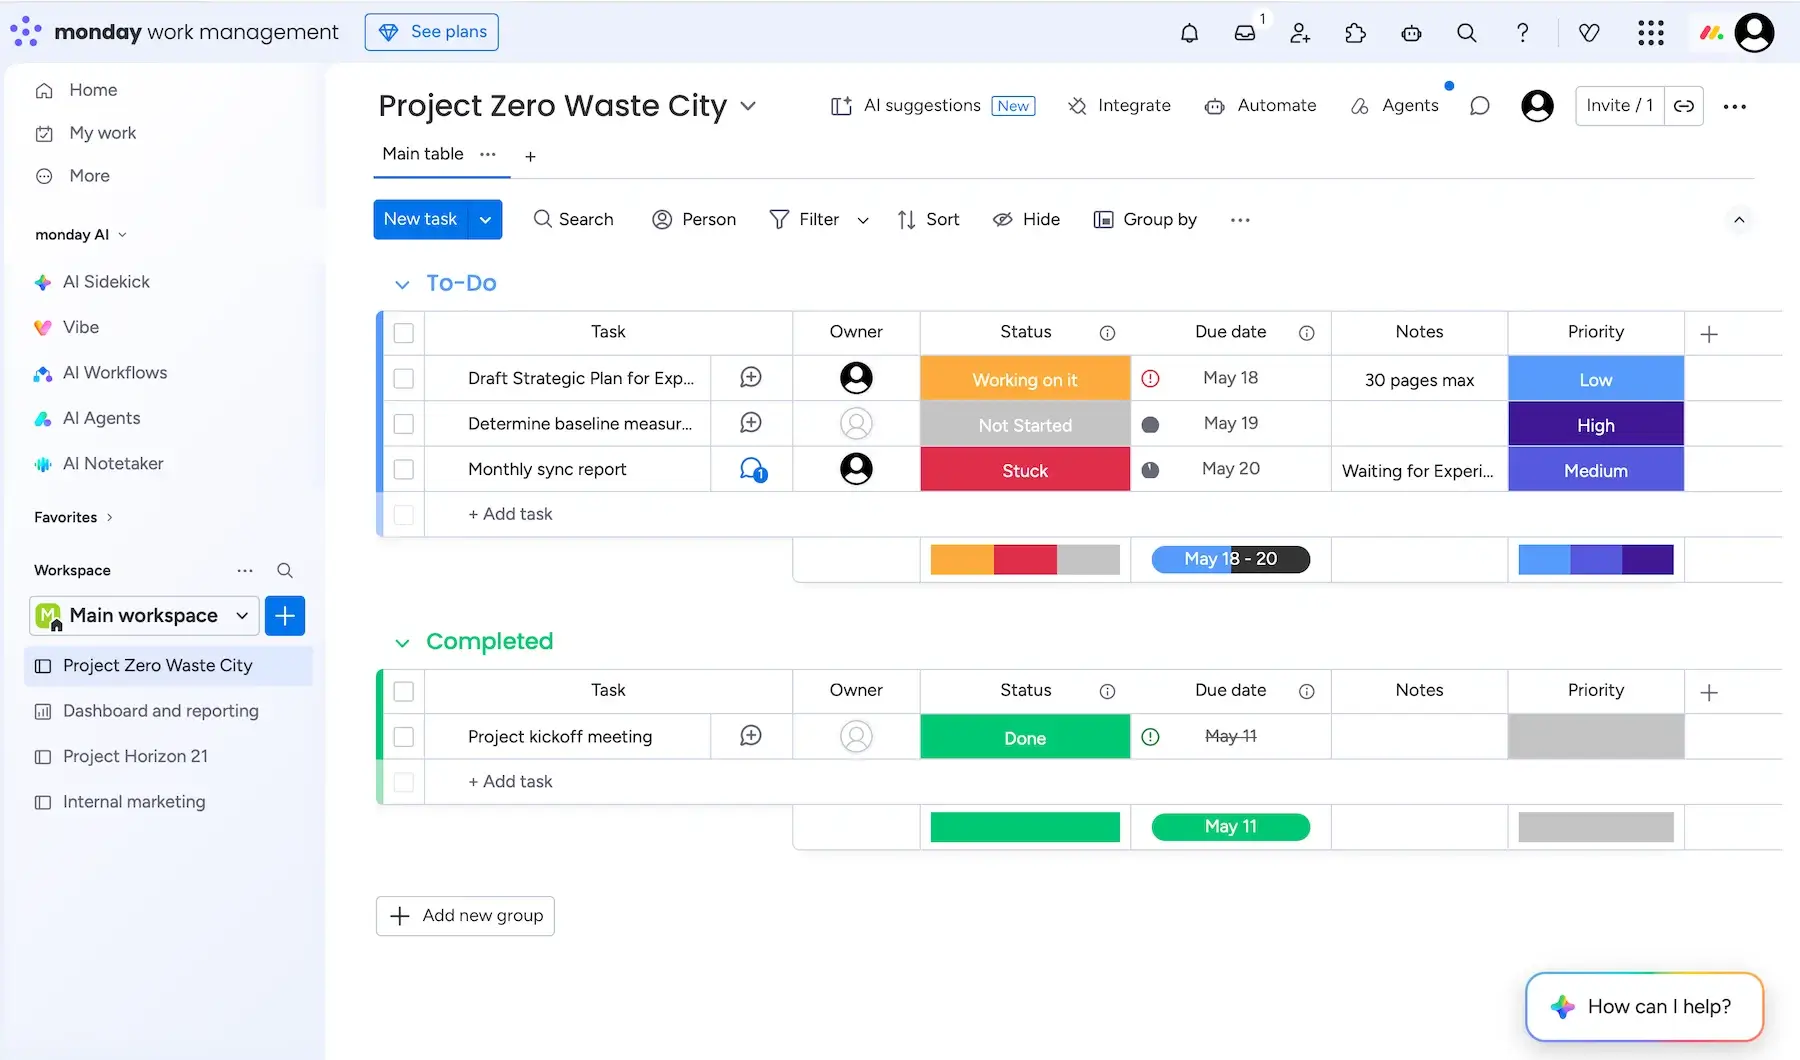Open the board discussion speech bubble icon
This screenshot has height=1060, width=1800.
(1480, 106)
